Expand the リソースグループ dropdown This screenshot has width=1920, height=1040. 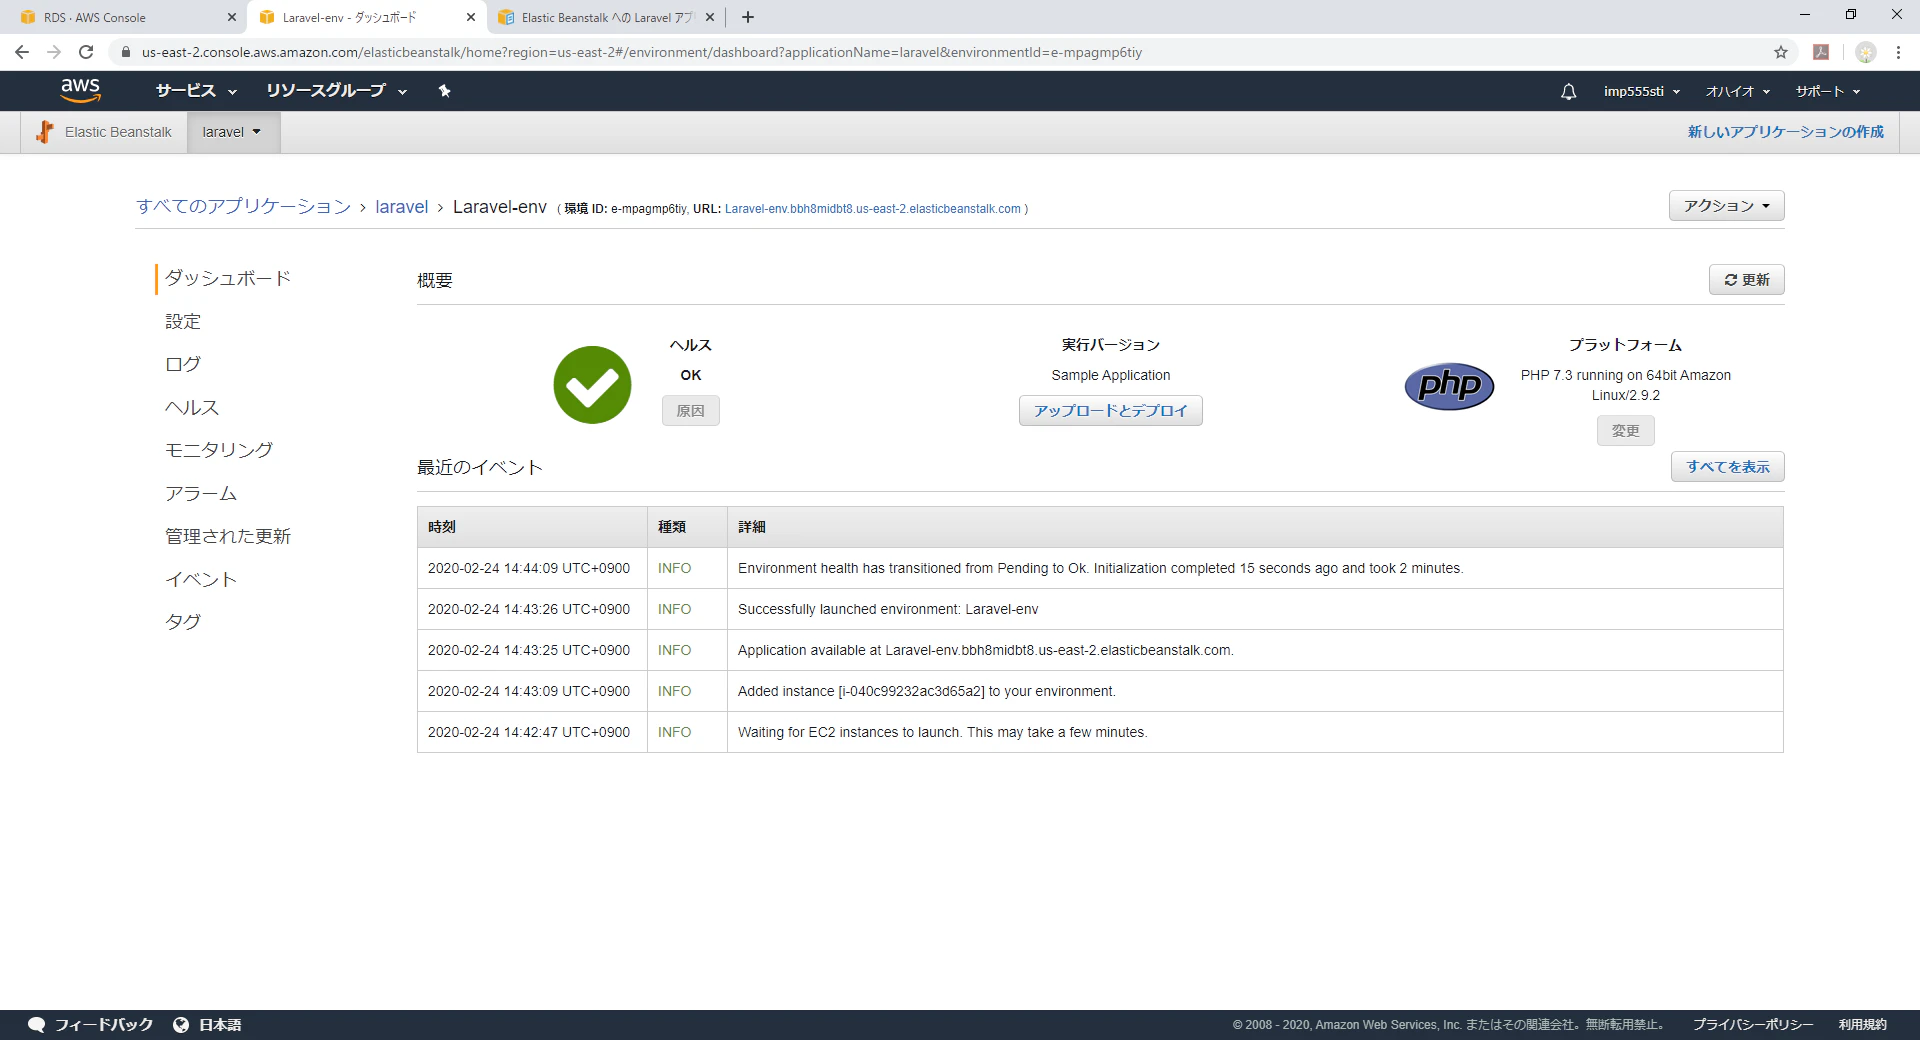click(337, 91)
